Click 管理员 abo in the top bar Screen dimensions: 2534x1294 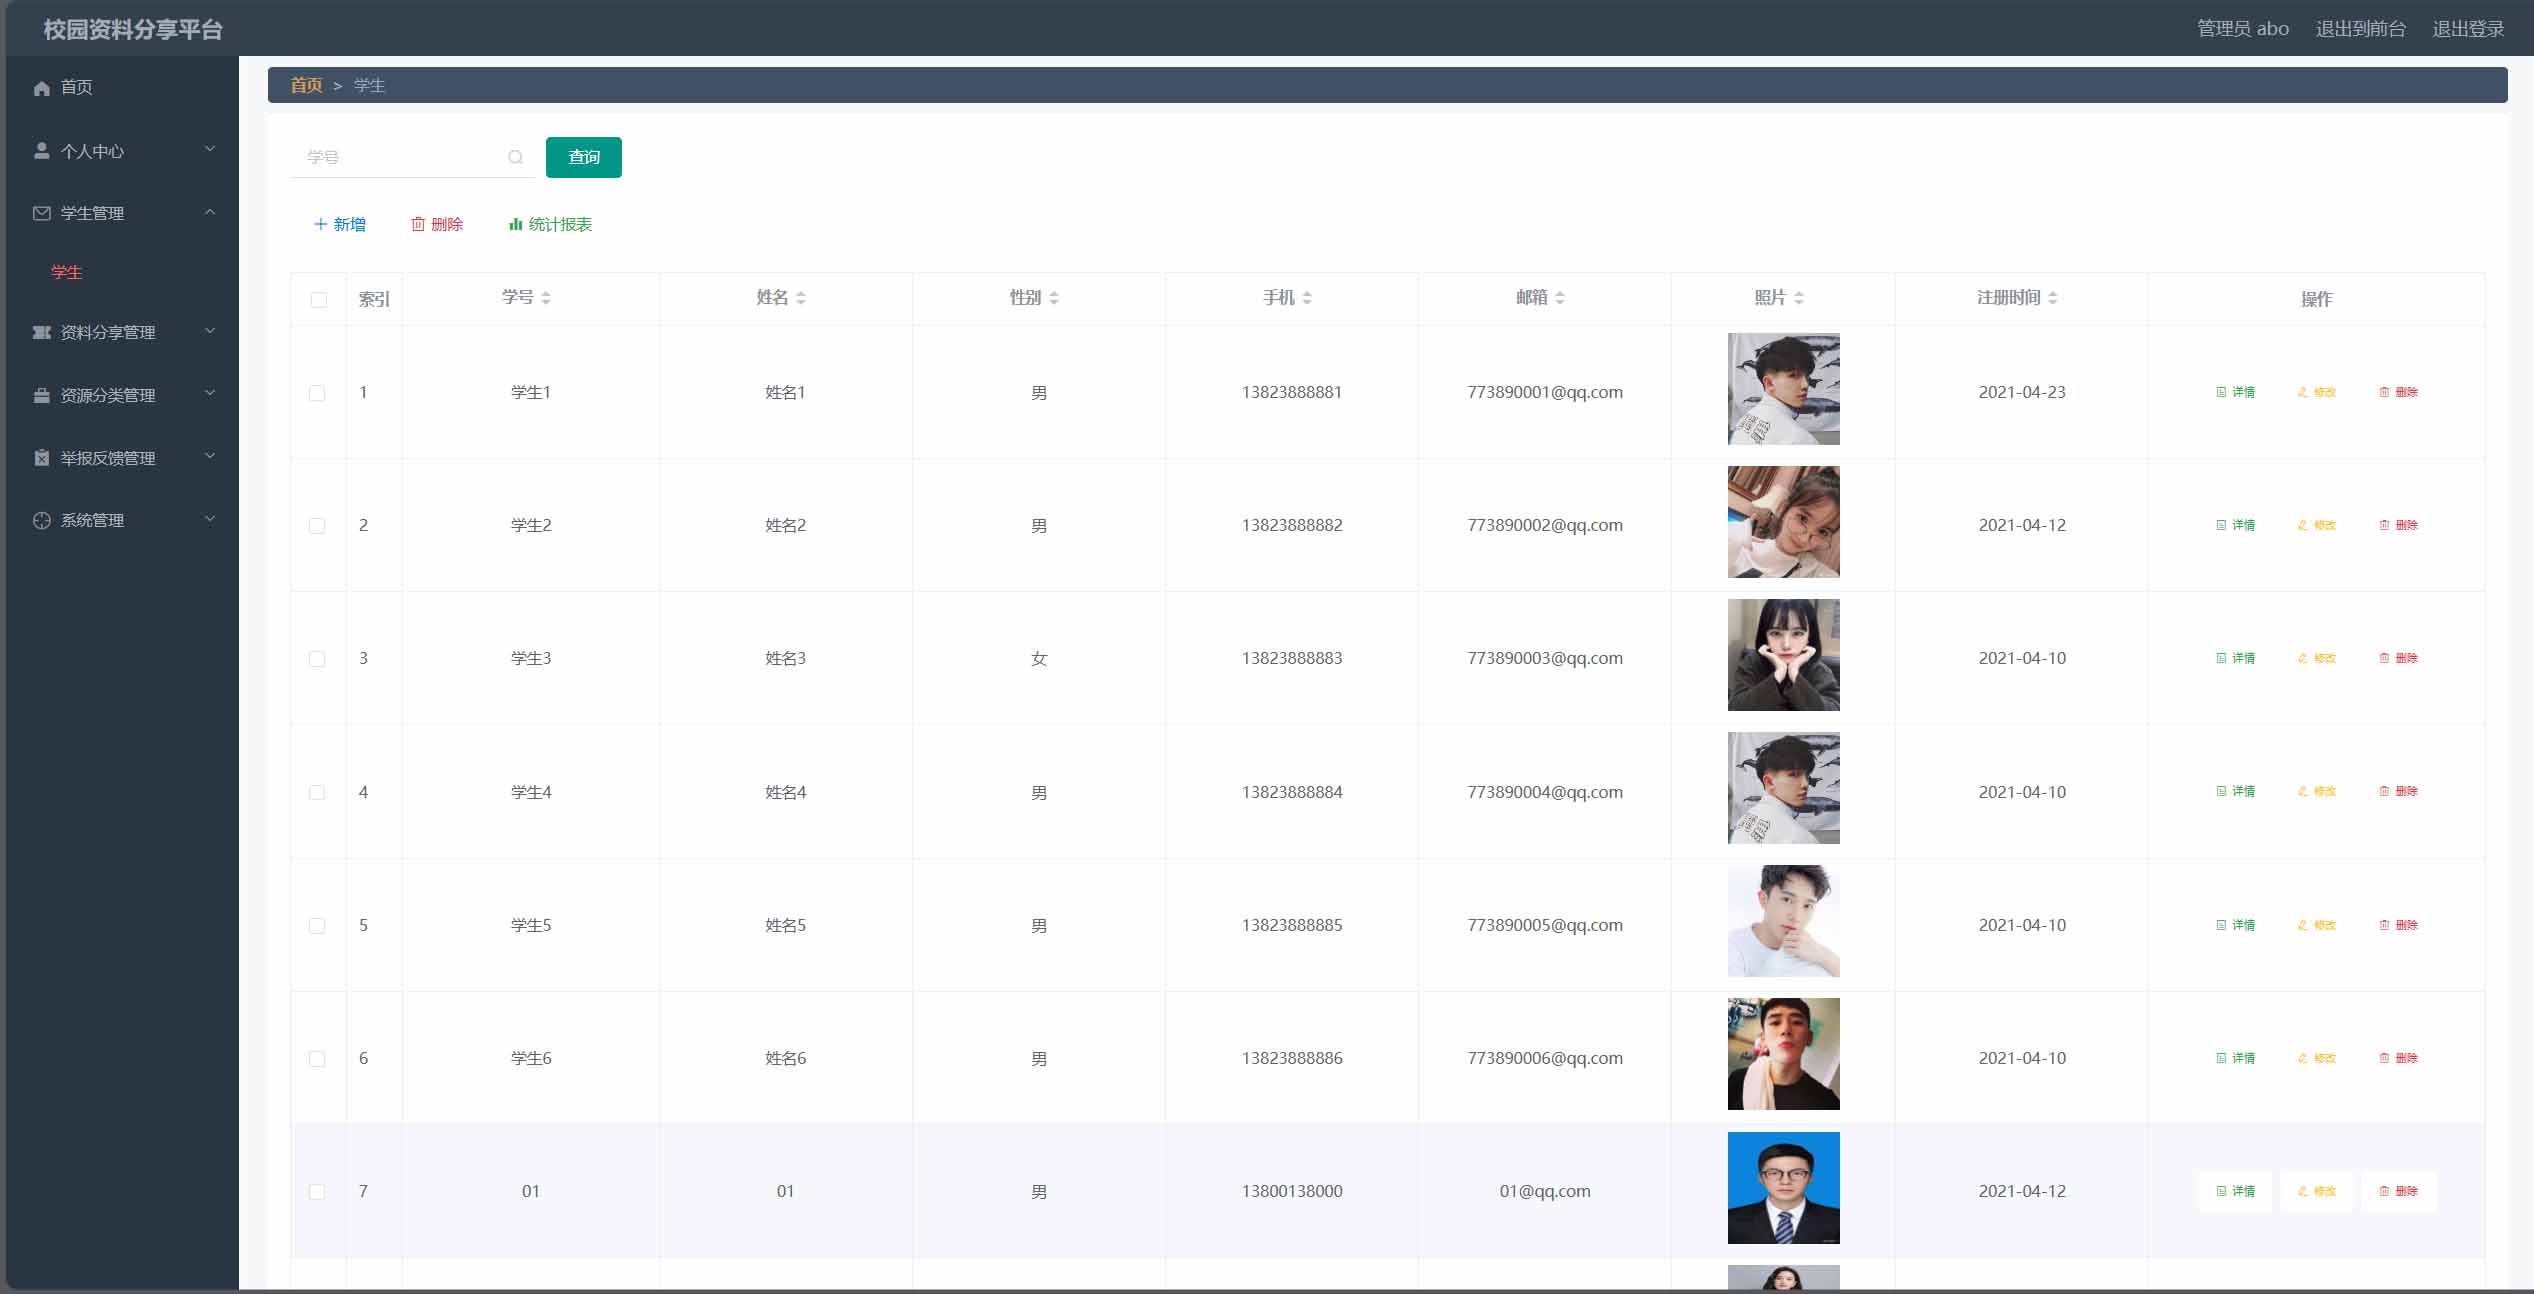coord(2243,29)
